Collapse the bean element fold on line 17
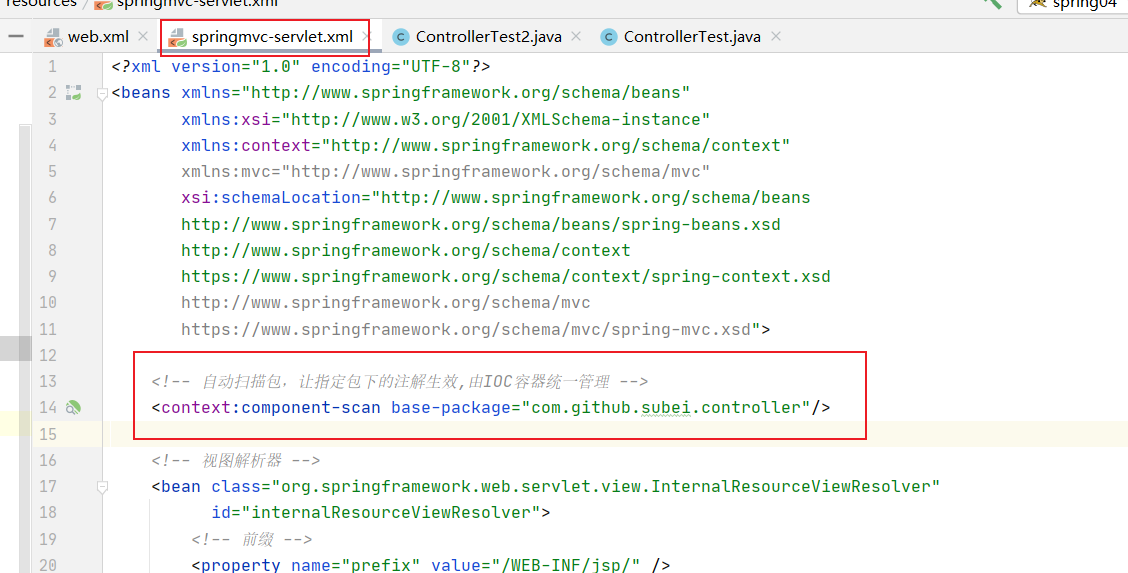The image size is (1128, 573). [x=102, y=487]
